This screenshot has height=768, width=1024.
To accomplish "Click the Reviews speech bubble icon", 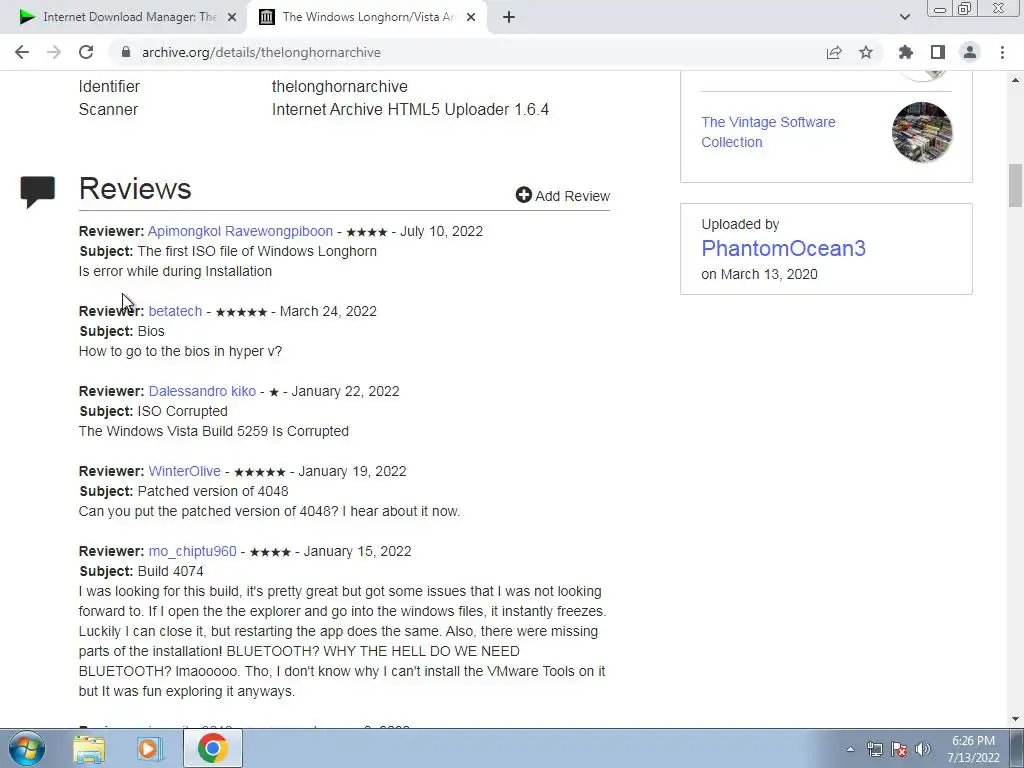I will click(x=38, y=192).
